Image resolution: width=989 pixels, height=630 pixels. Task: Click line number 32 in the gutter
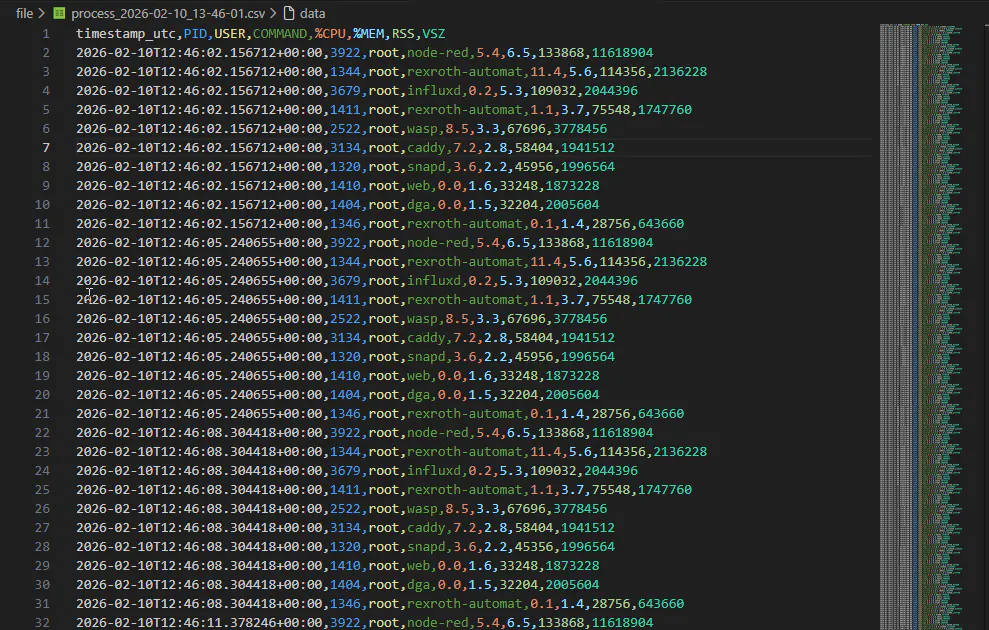tap(43, 623)
